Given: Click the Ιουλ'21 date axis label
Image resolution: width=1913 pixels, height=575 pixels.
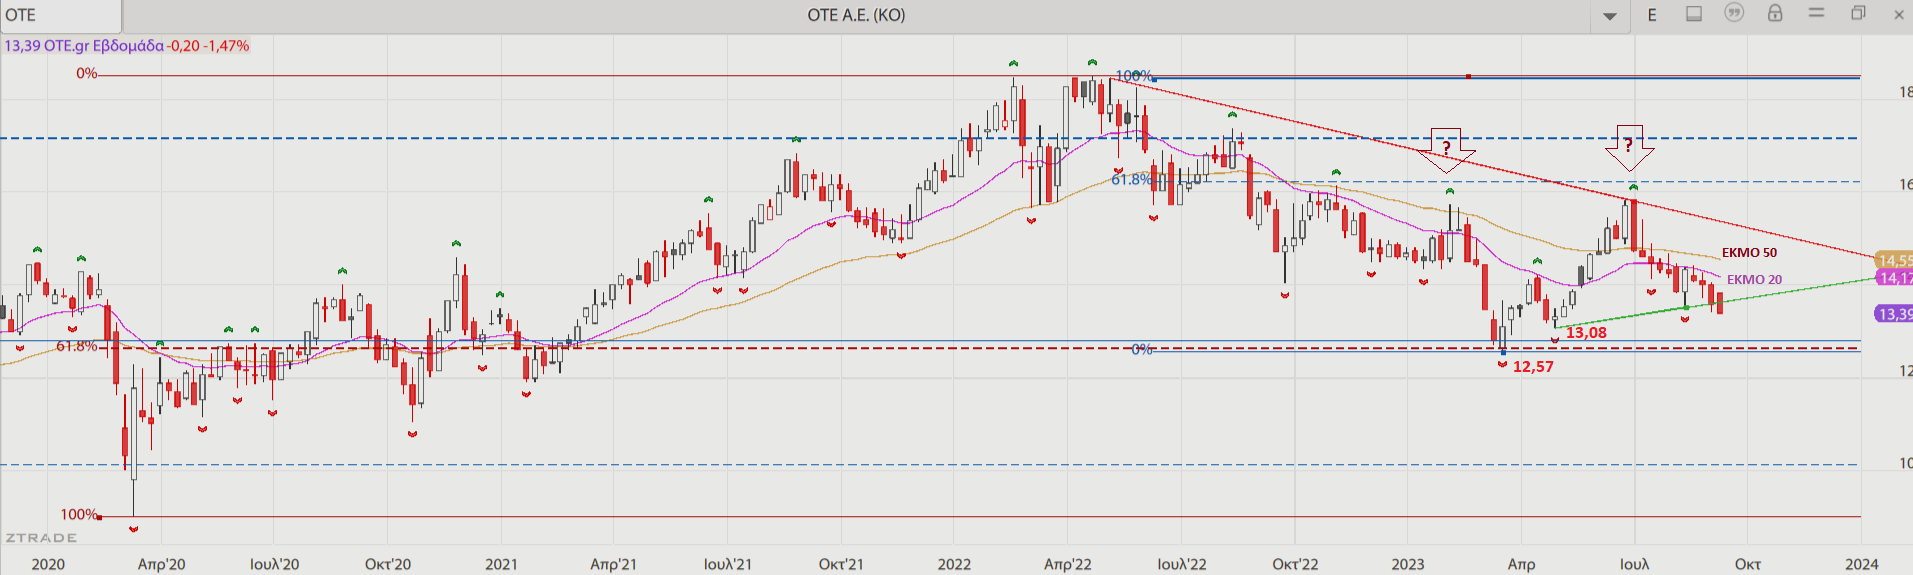Looking at the screenshot, I should coord(727,564).
